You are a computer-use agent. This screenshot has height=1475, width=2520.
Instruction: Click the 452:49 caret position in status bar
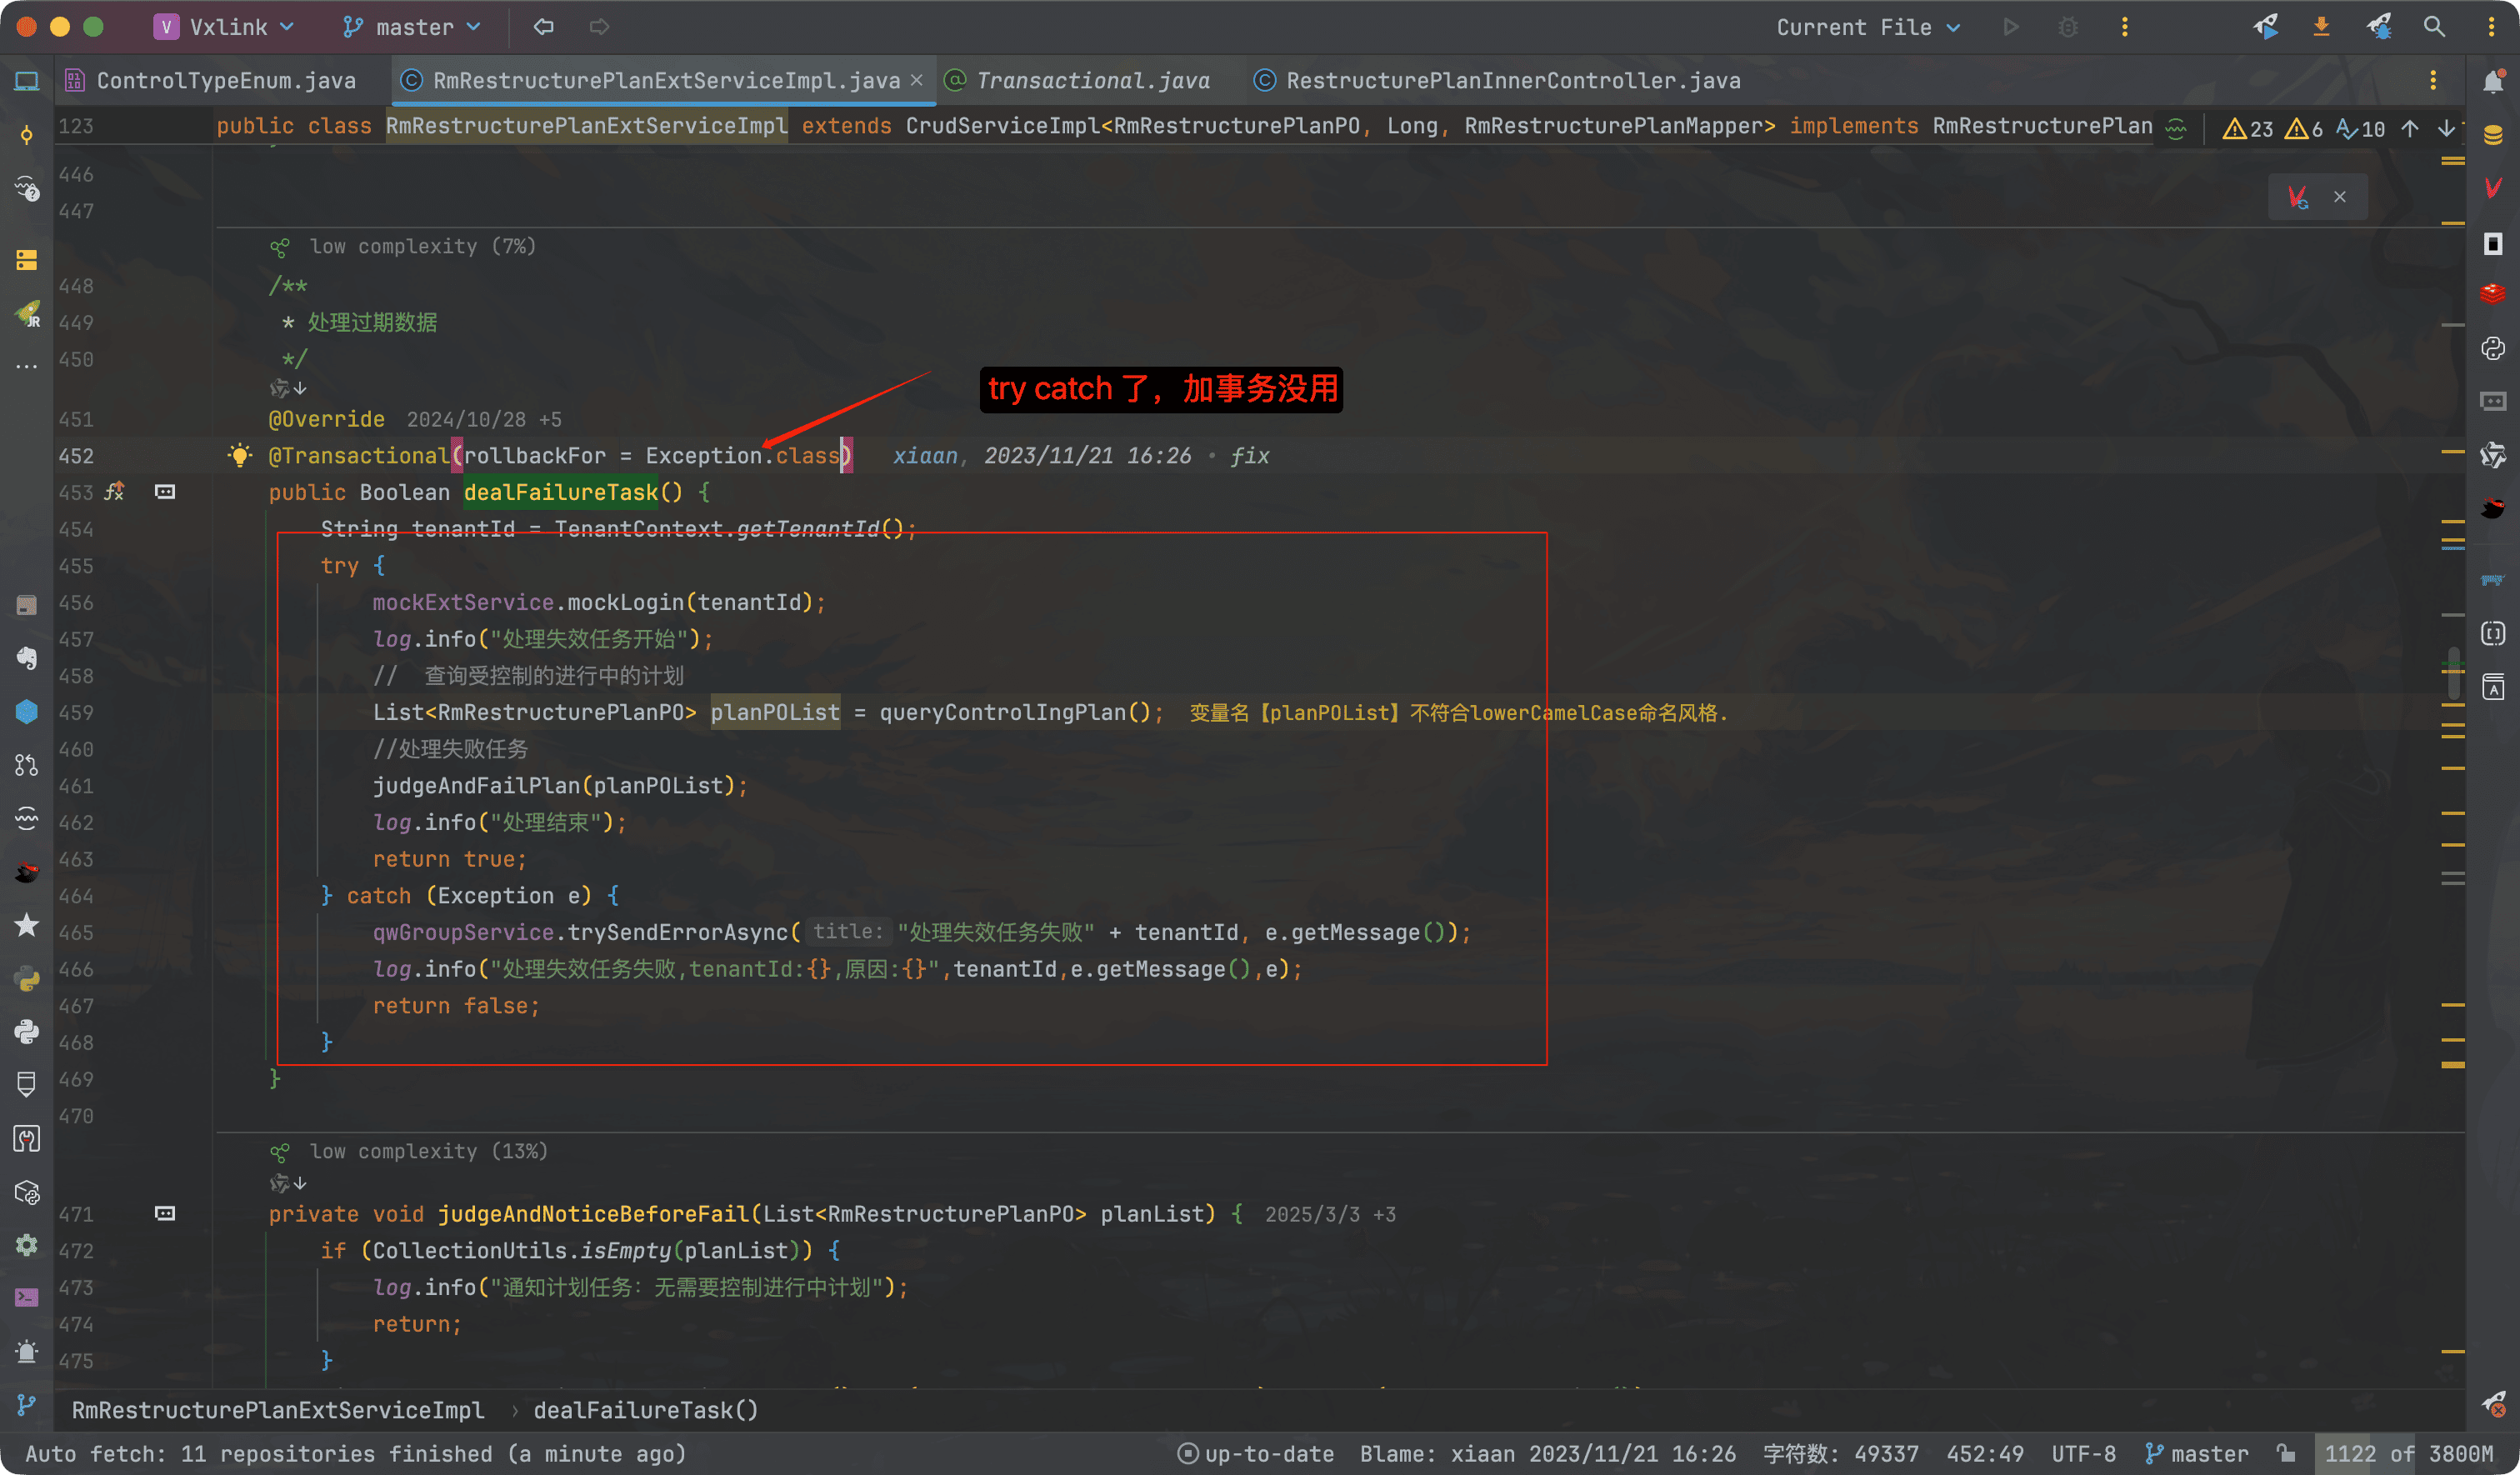coord(1984,1453)
